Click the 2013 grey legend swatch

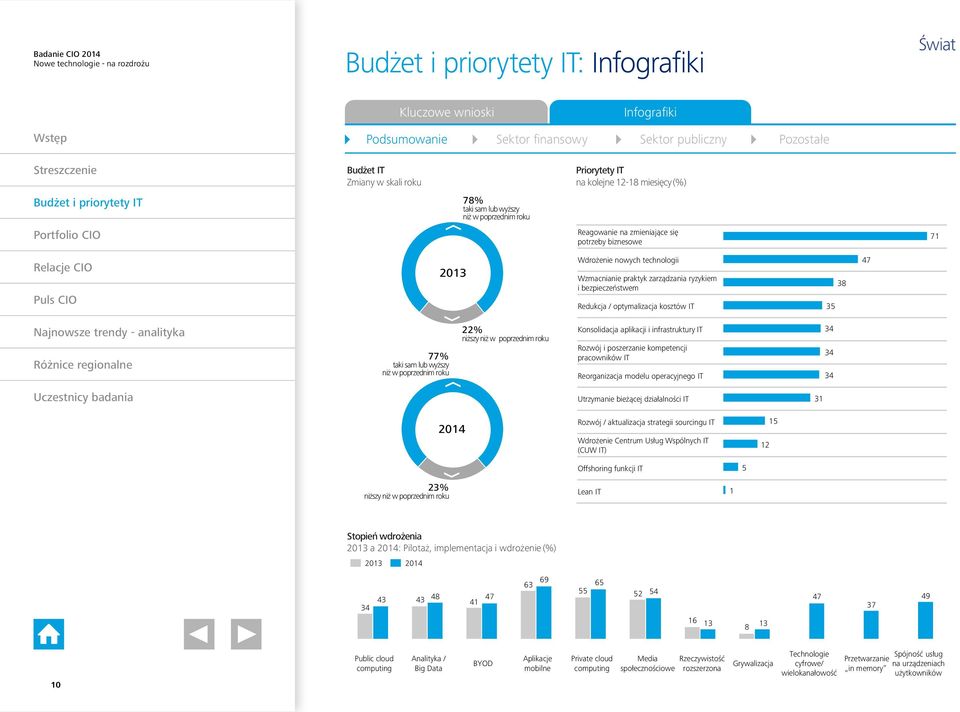(356, 563)
